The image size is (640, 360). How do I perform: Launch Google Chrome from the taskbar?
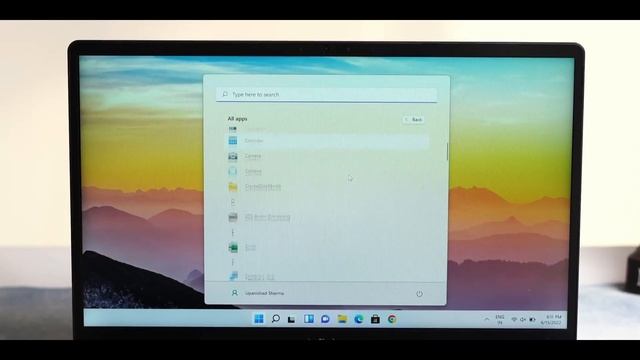point(392,319)
